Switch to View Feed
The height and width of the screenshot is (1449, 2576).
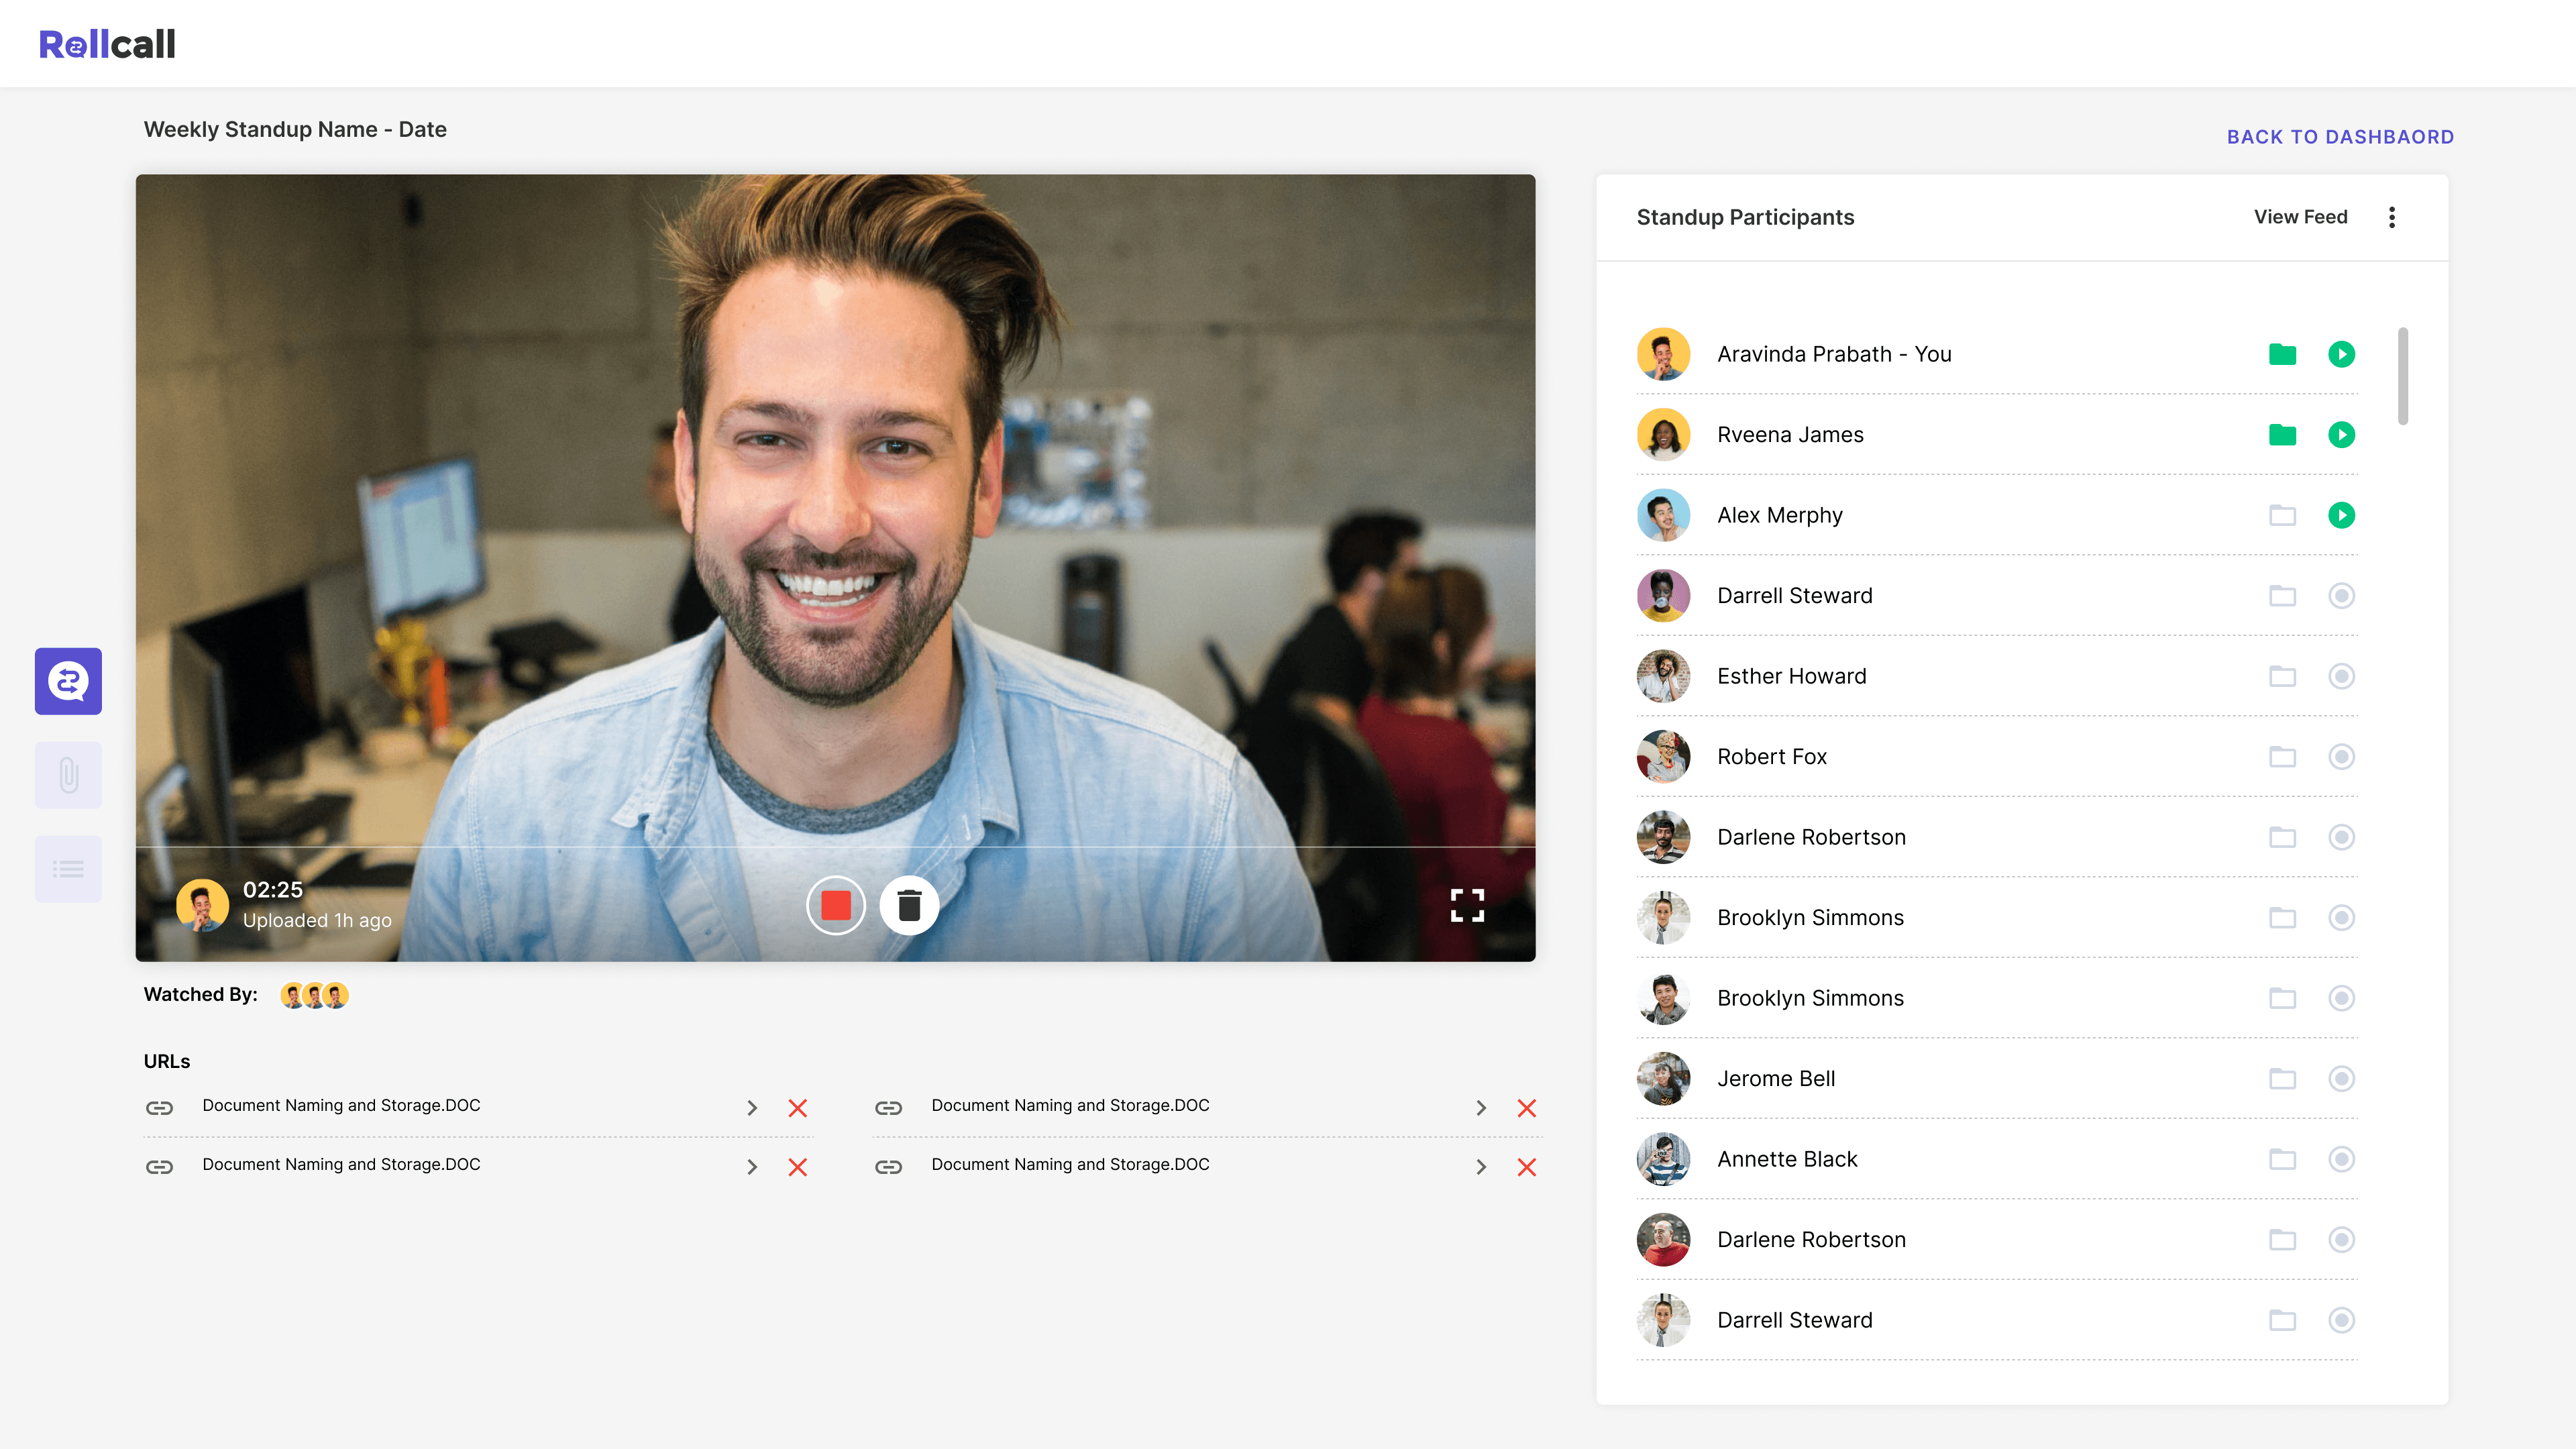click(x=2300, y=217)
